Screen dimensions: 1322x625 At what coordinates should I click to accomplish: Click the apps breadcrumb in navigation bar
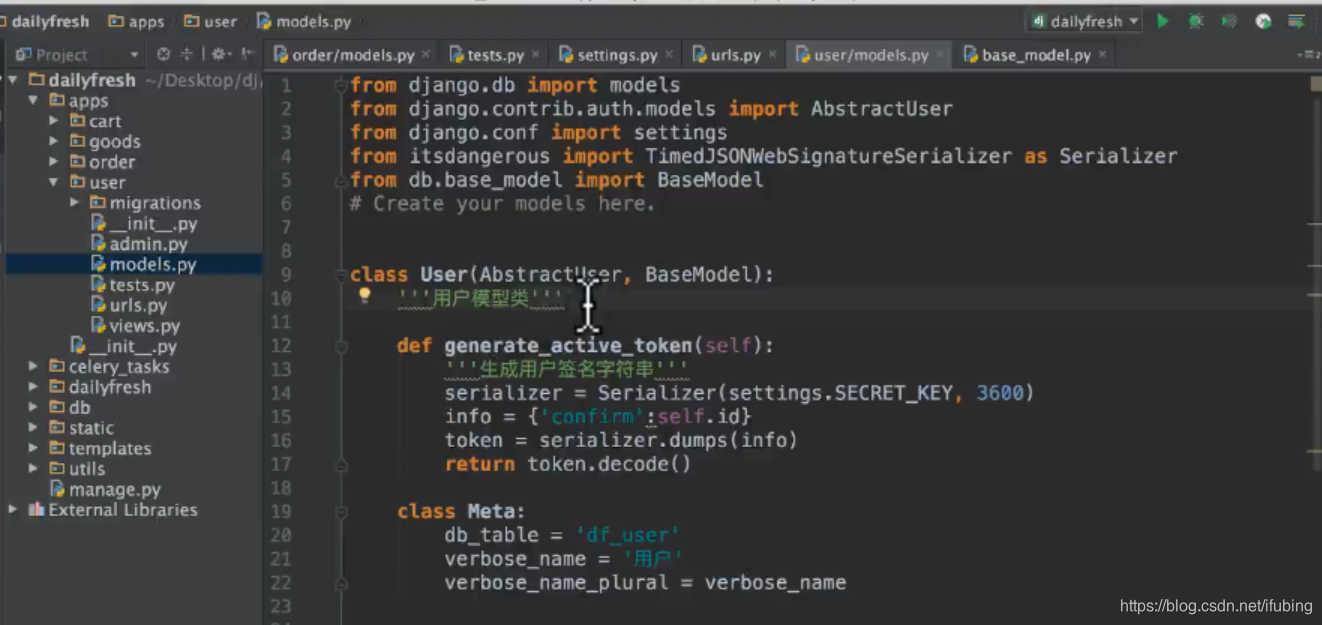[137, 21]
